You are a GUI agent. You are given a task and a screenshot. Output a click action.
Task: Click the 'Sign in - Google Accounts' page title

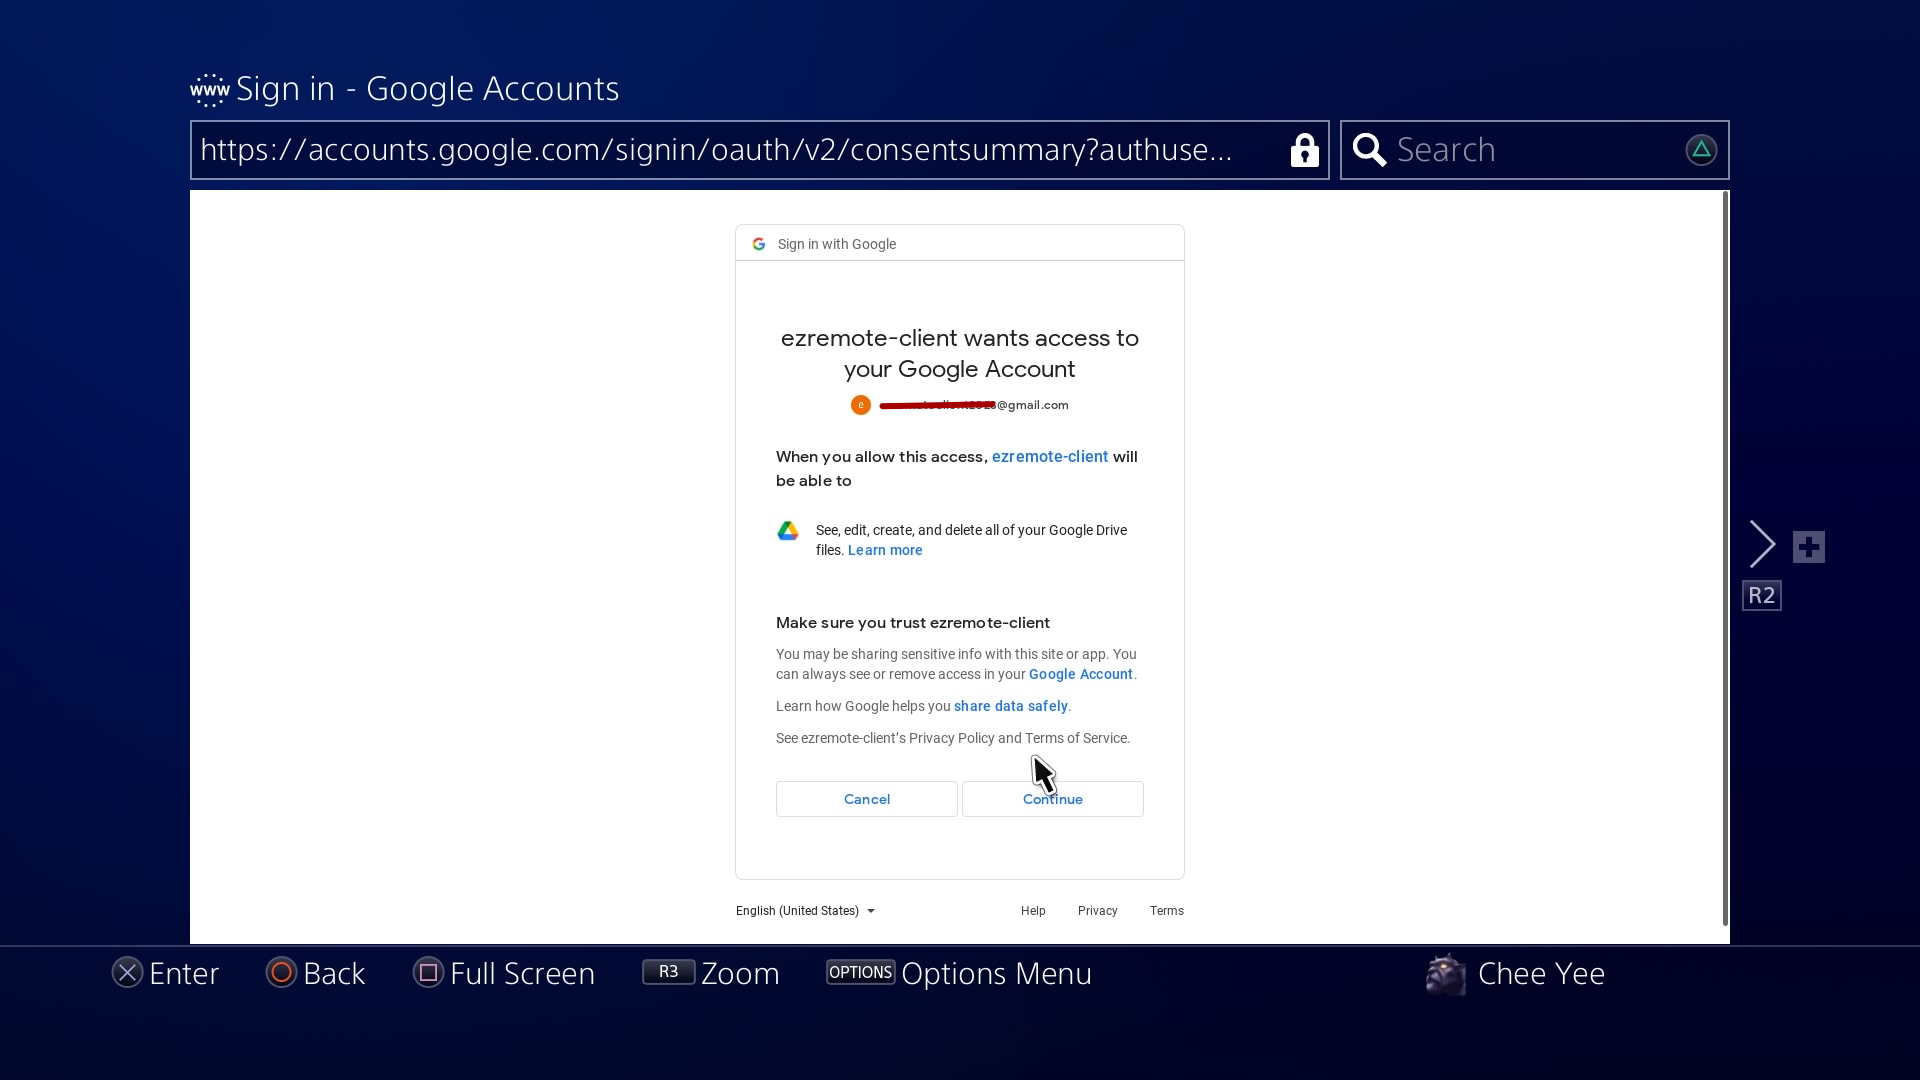click(x=427, y=89)
